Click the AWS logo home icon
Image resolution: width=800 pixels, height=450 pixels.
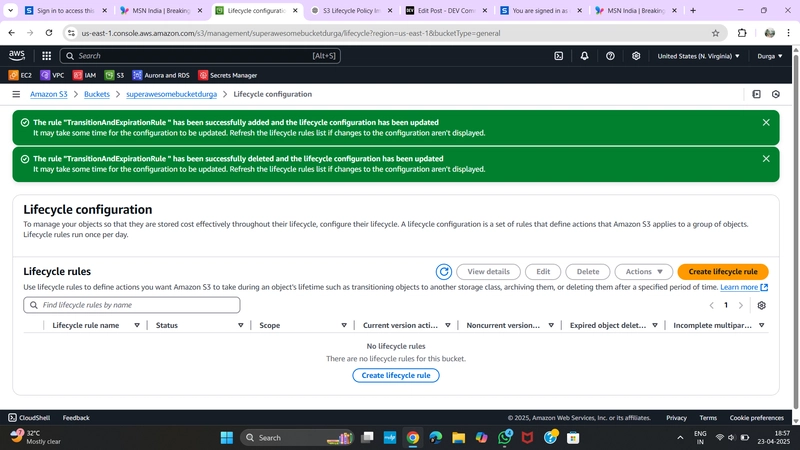pos(17,56)
